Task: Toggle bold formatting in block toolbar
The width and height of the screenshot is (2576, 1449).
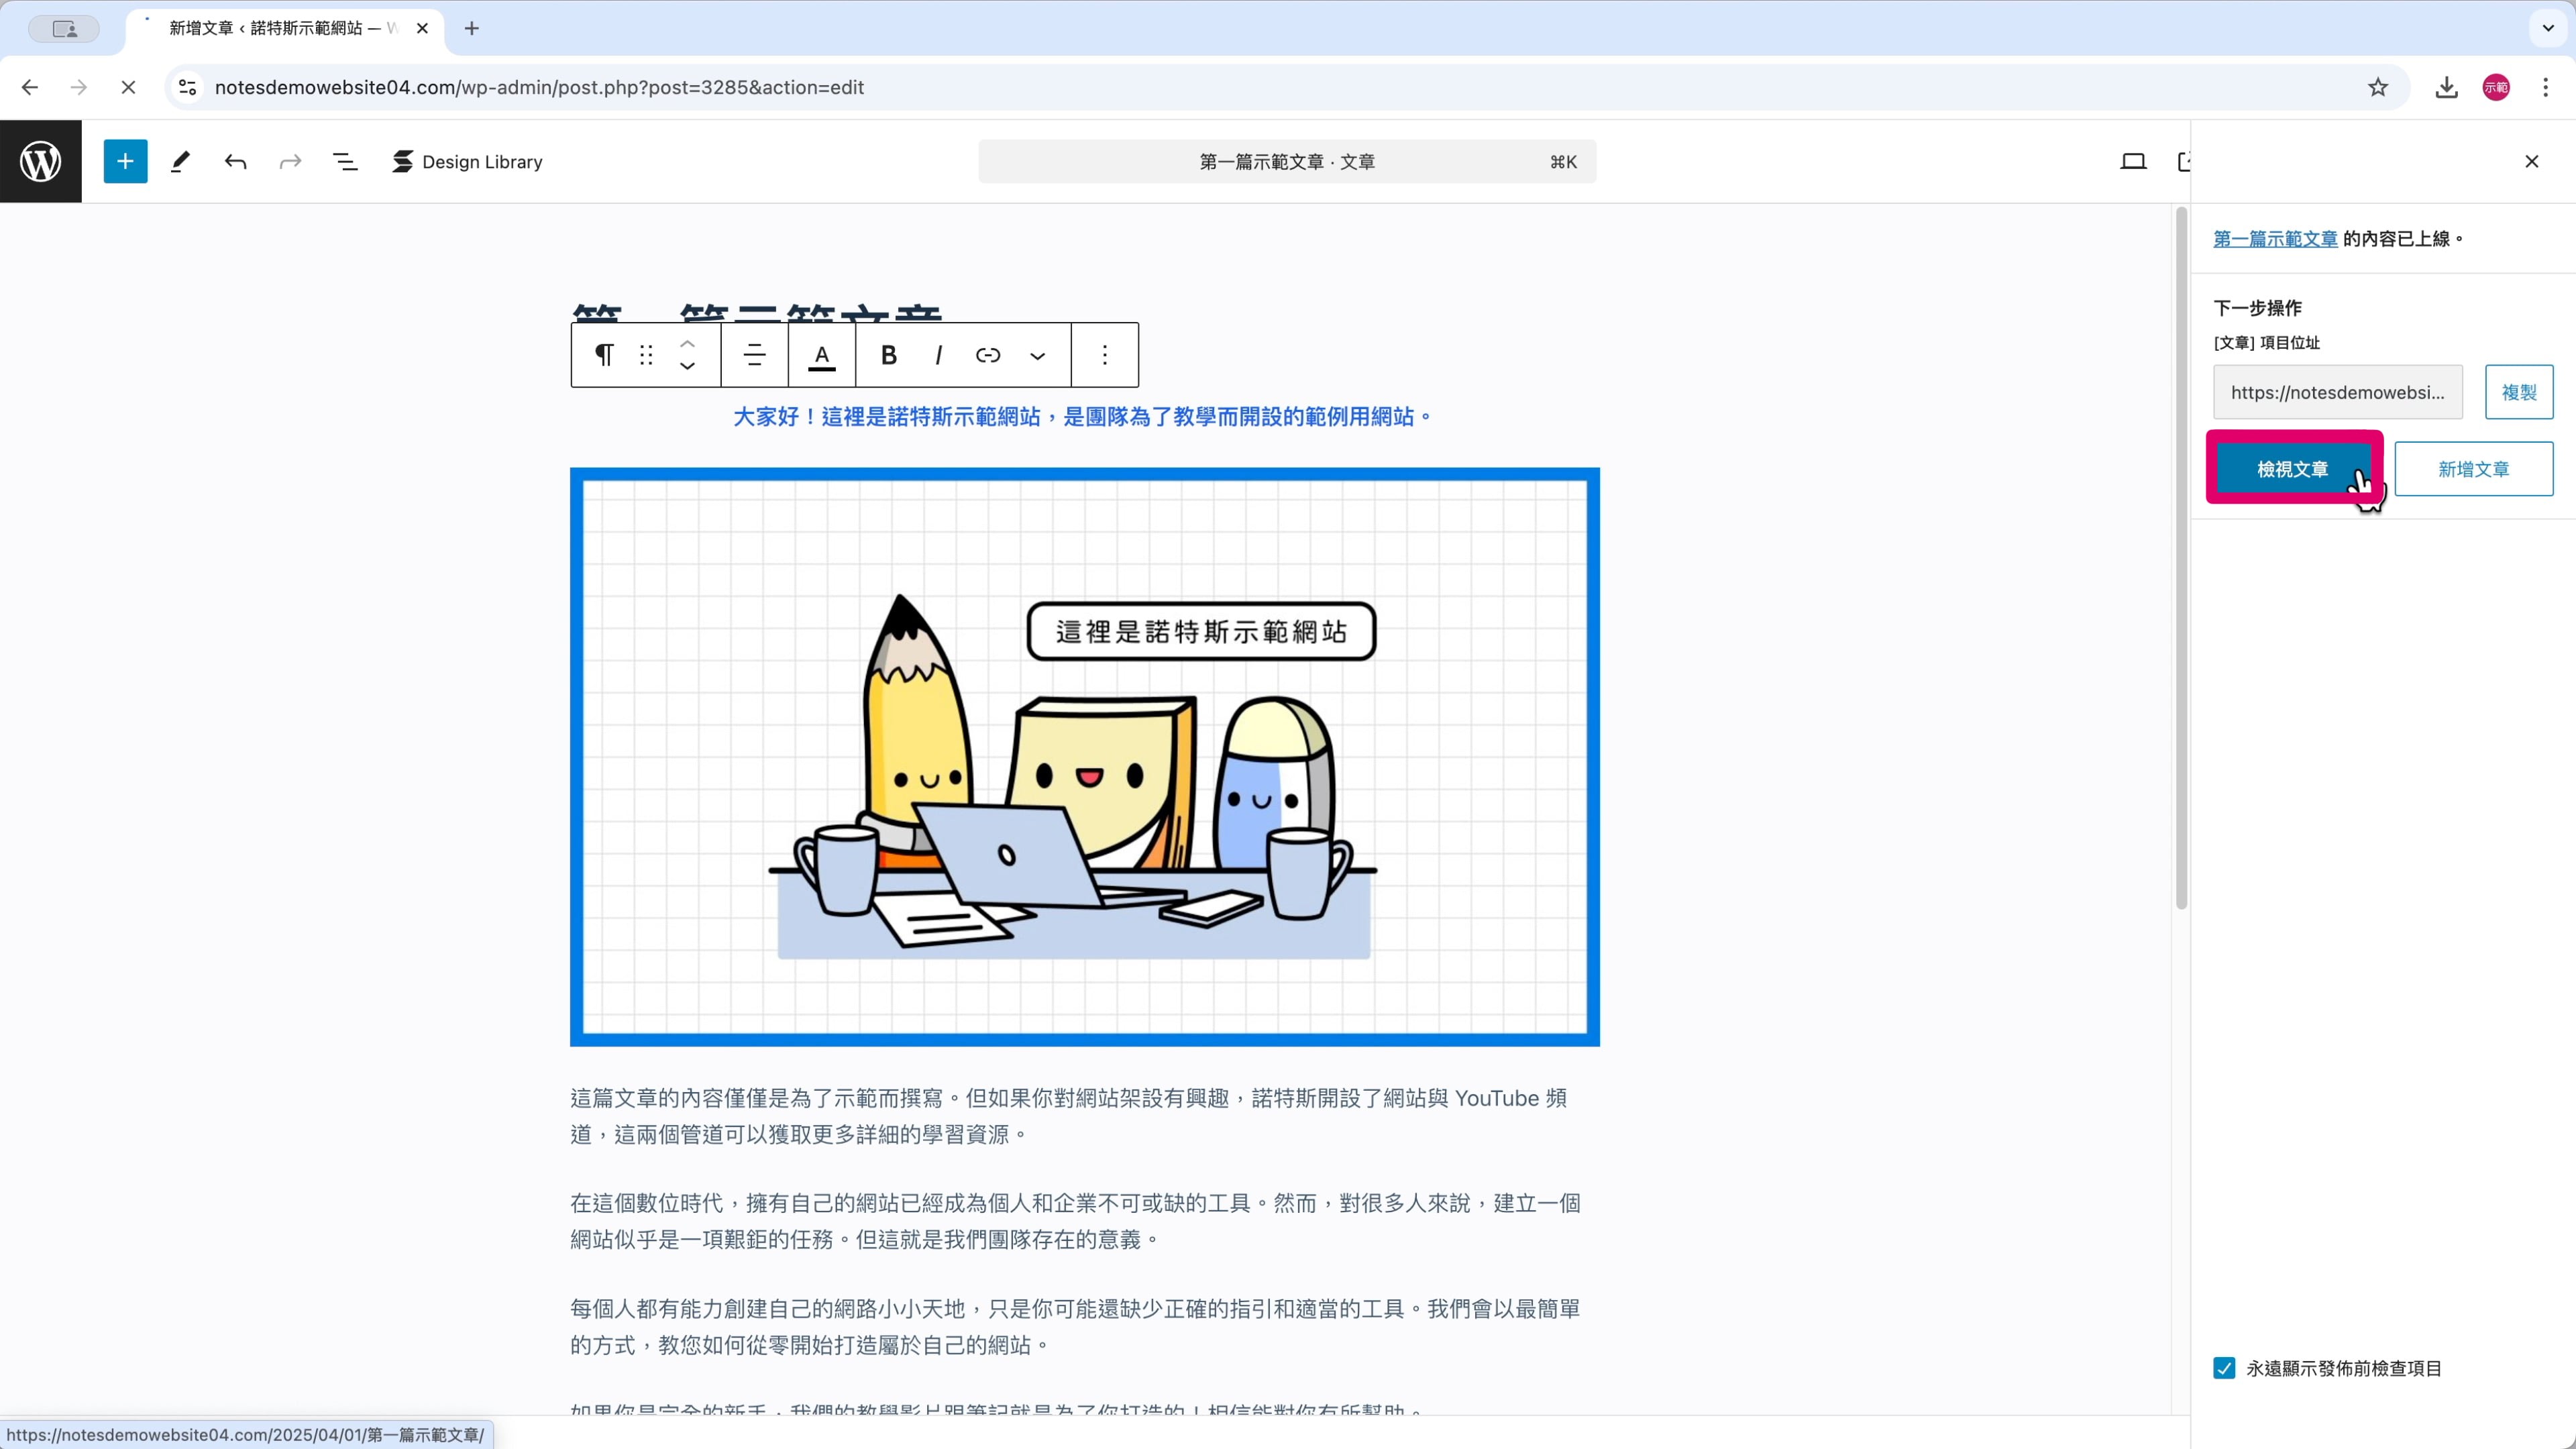Action: click(x=888, y=355)
